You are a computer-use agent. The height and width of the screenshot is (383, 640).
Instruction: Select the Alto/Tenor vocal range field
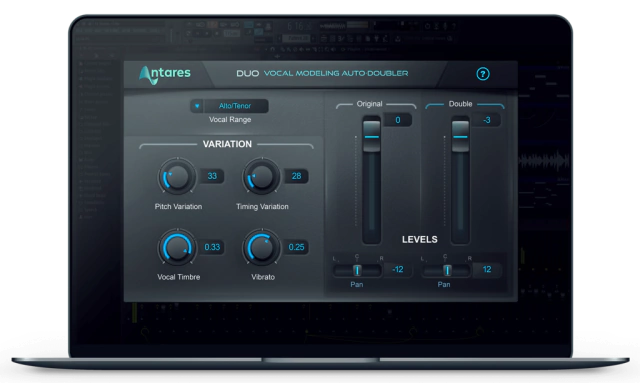tap(236, 106)
